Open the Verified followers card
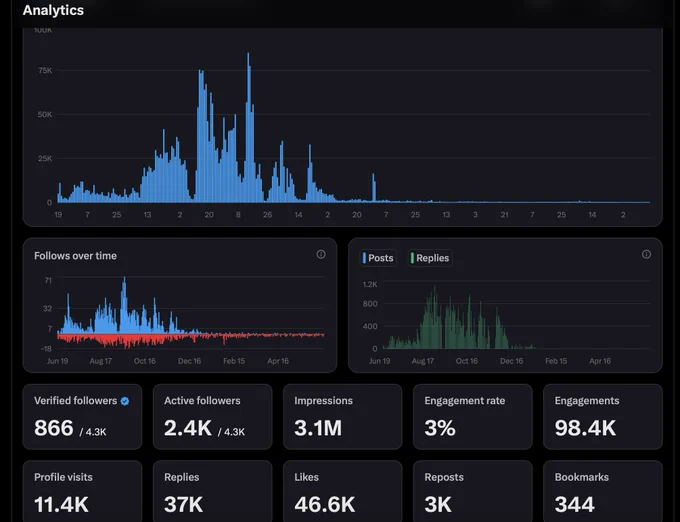Viewport: 680px width, 522px height. (x=82, y=417)
